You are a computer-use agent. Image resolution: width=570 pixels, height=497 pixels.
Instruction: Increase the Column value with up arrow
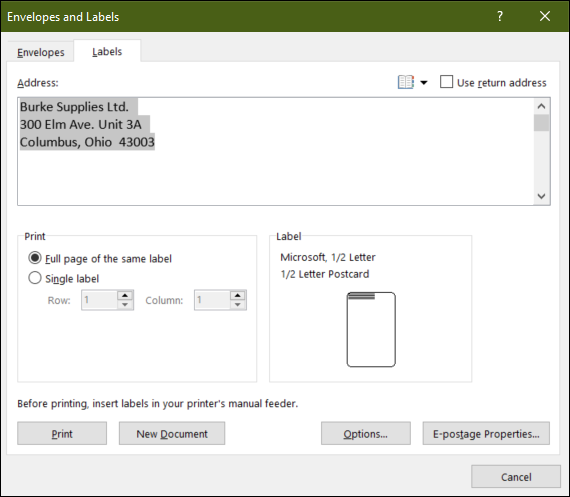click(x=238, y=295)
